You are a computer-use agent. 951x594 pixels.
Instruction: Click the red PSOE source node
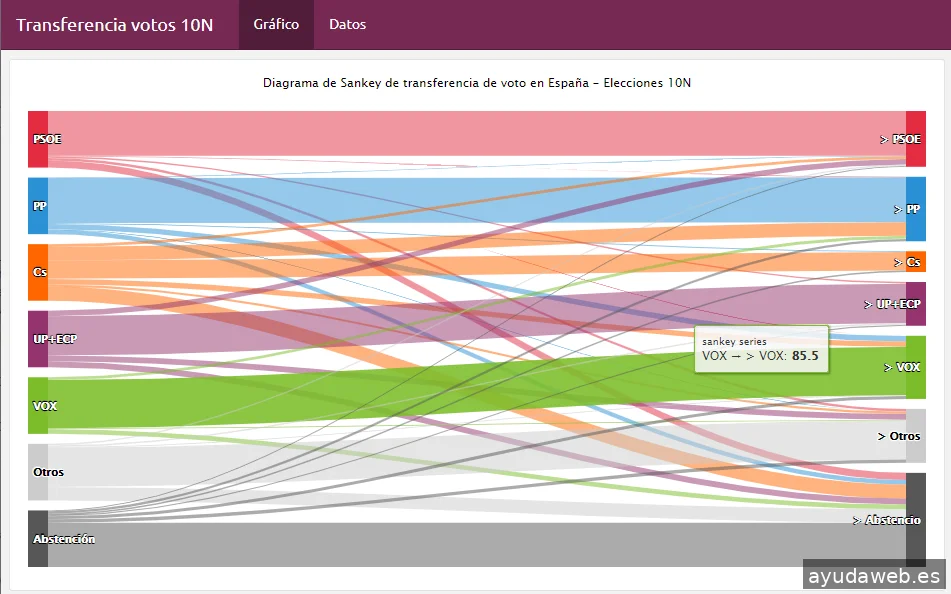click(38, 139)
